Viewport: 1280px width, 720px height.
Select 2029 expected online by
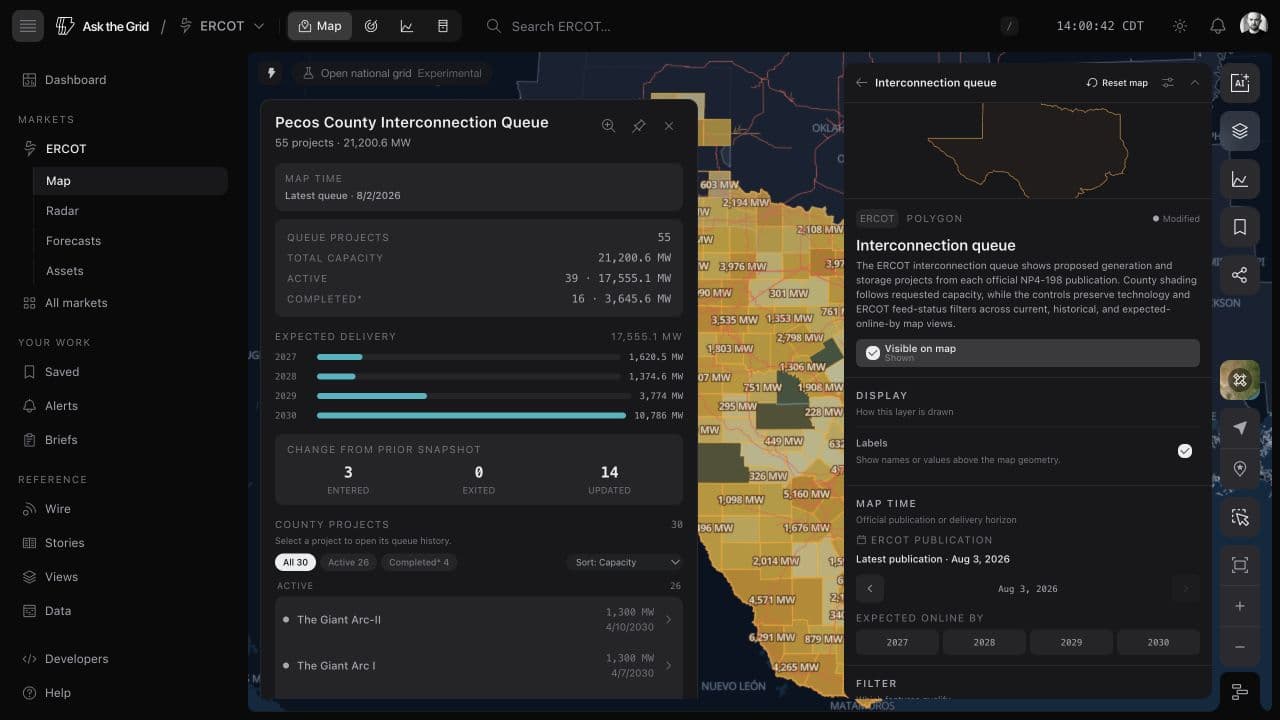1072,642
